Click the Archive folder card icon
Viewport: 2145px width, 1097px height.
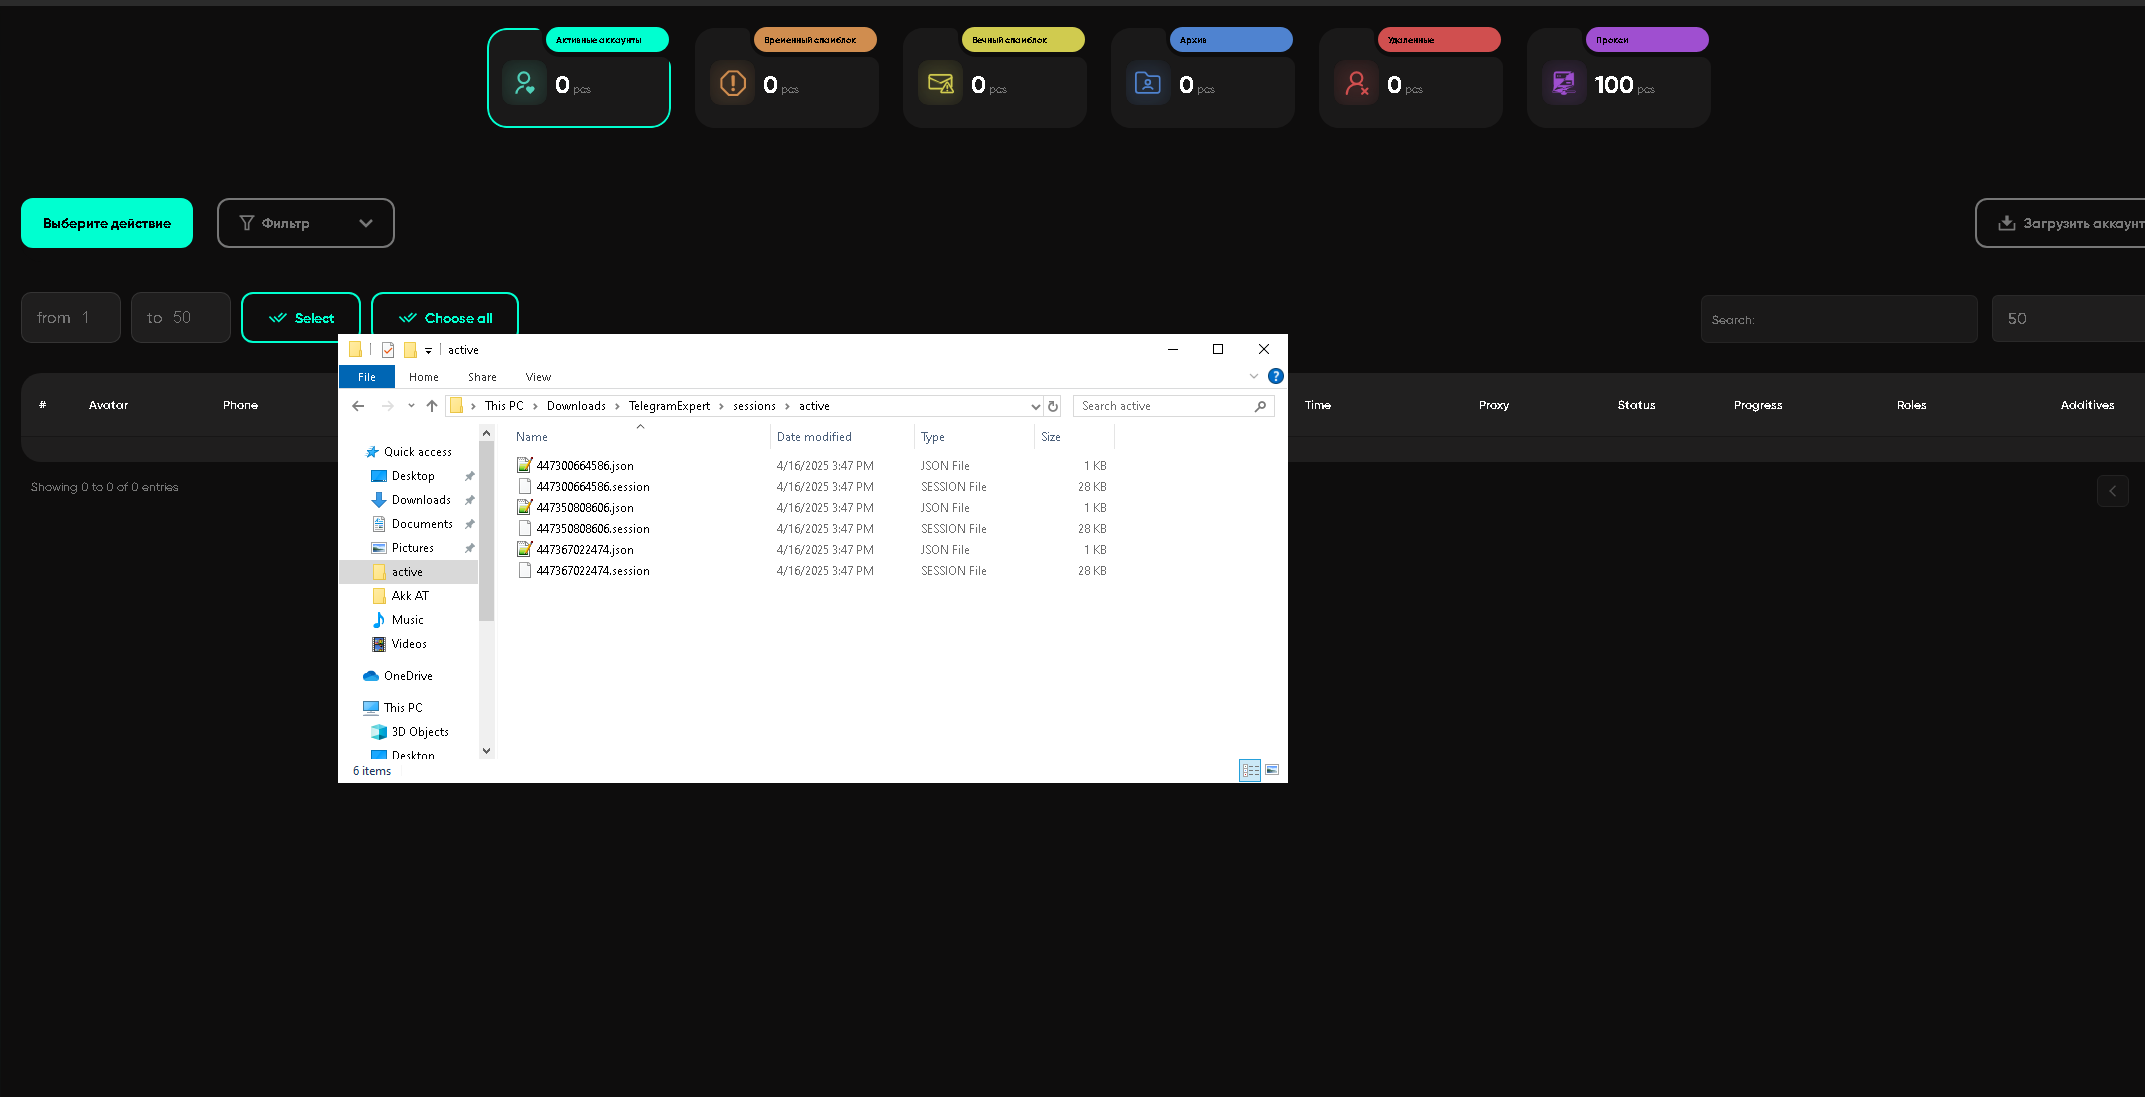tap(1148, 83)
